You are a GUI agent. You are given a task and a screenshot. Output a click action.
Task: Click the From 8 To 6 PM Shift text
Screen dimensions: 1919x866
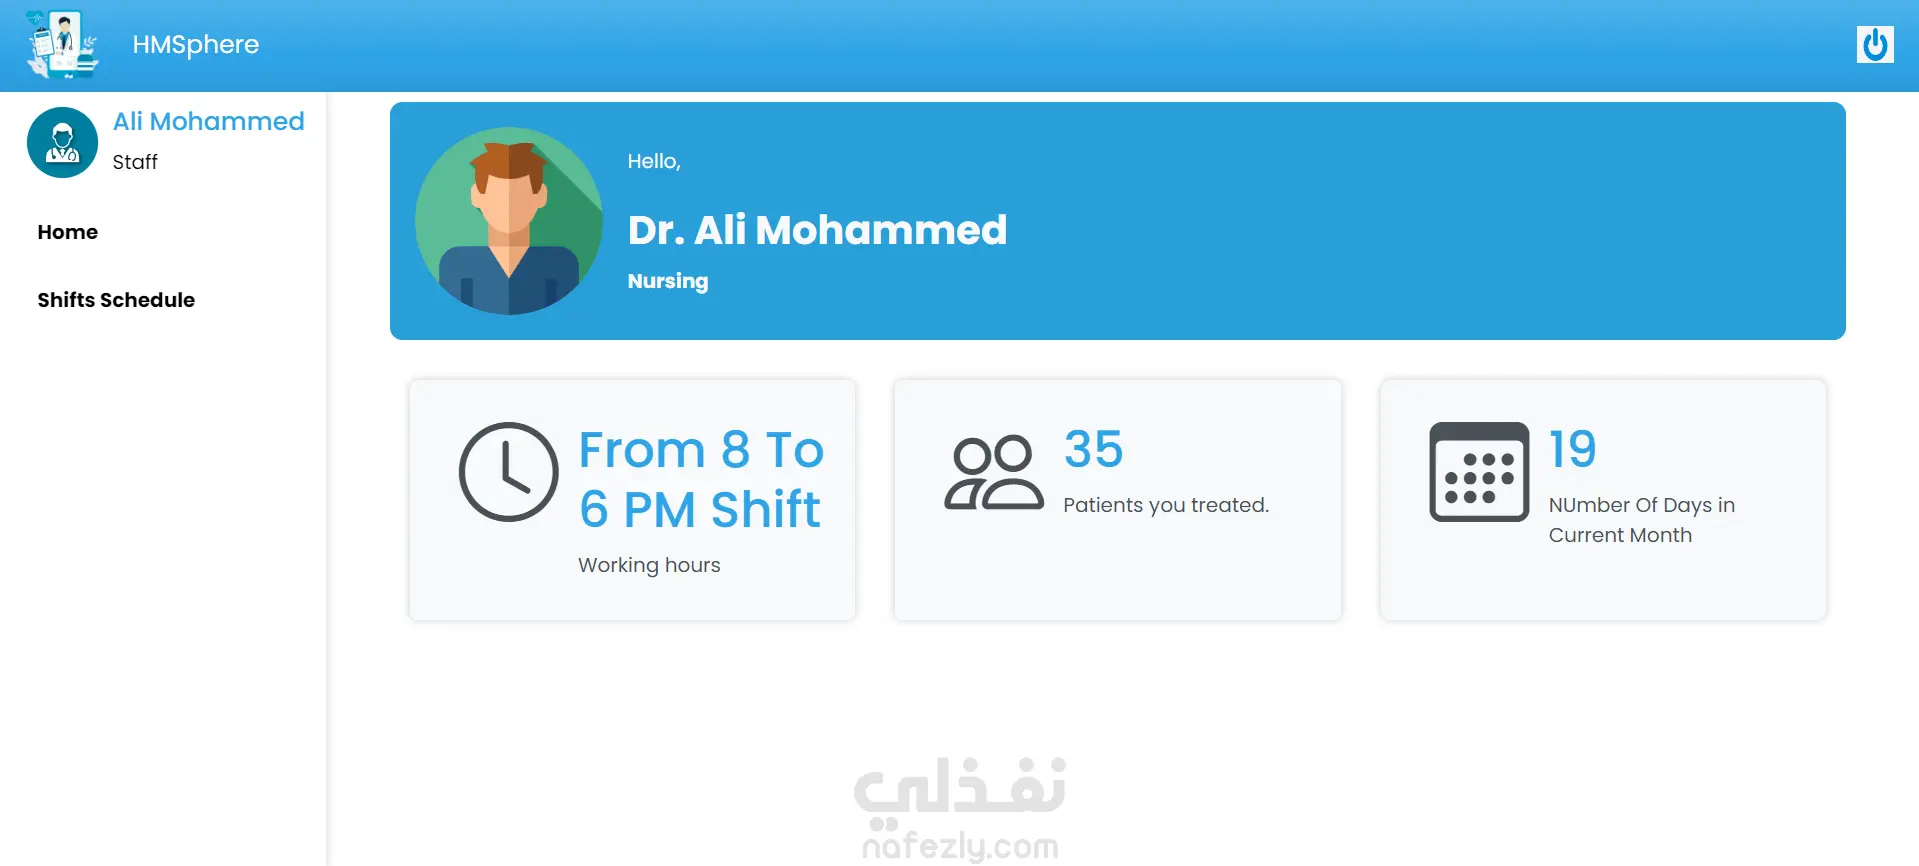click(x=701, y=479)
